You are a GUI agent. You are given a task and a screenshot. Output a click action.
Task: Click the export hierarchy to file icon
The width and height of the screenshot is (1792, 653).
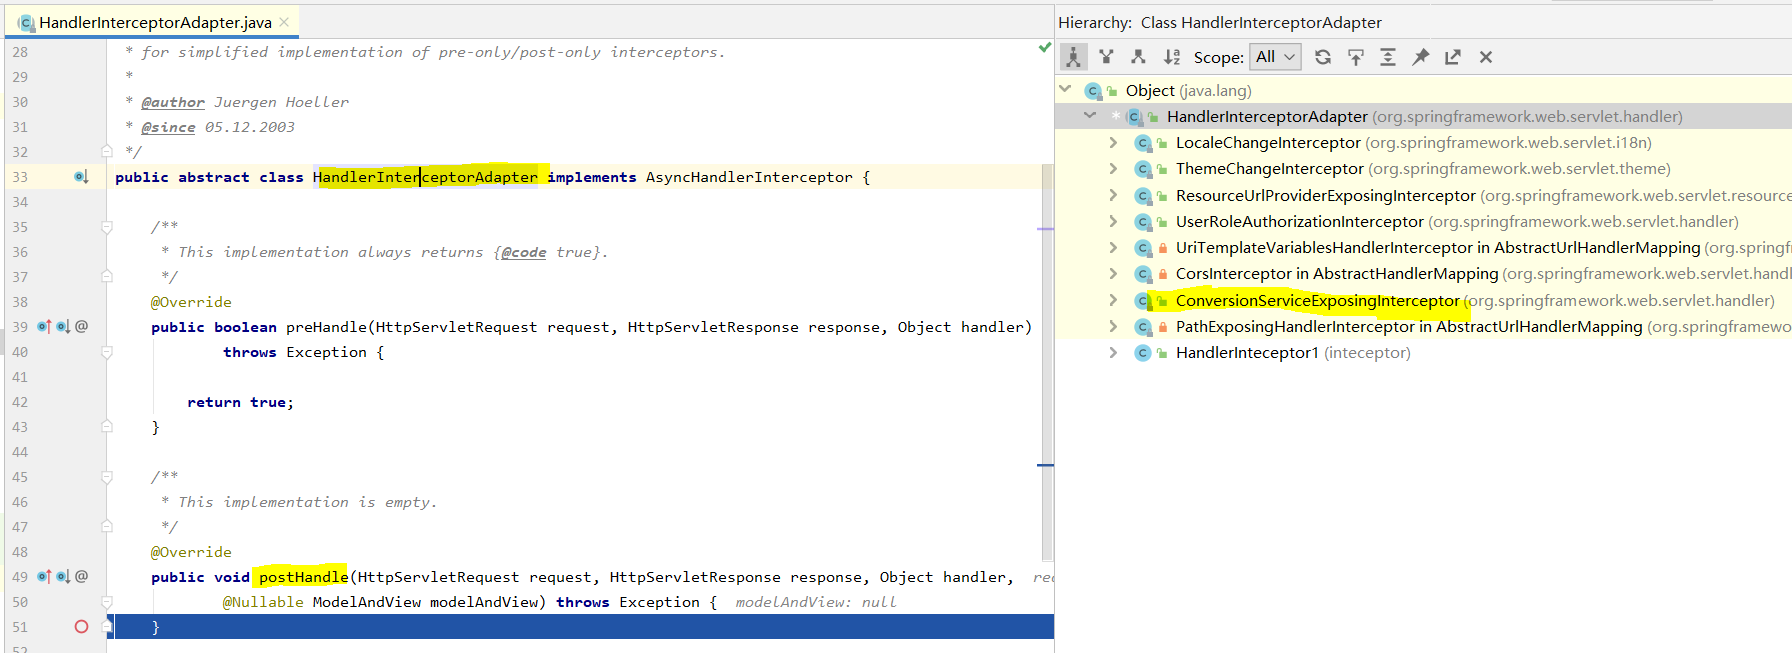click(x=1453, y=57)
